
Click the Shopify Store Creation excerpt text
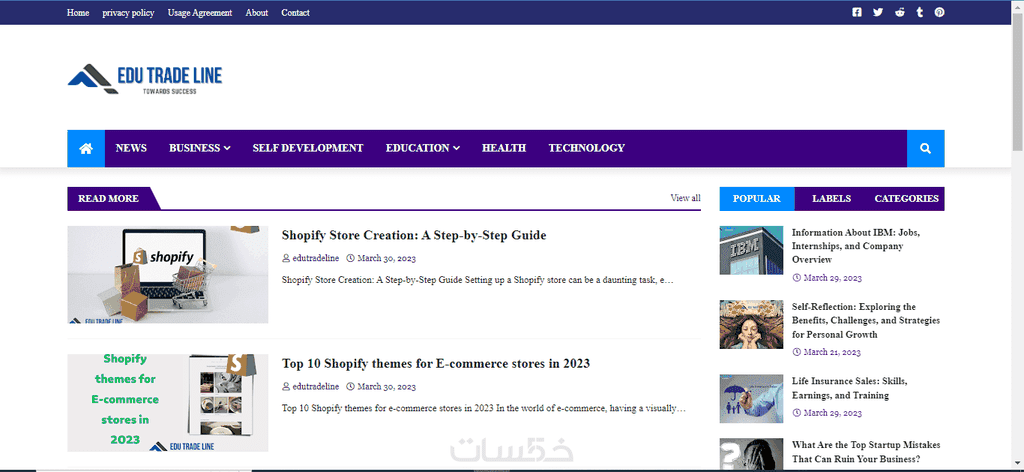click(477, 279)
